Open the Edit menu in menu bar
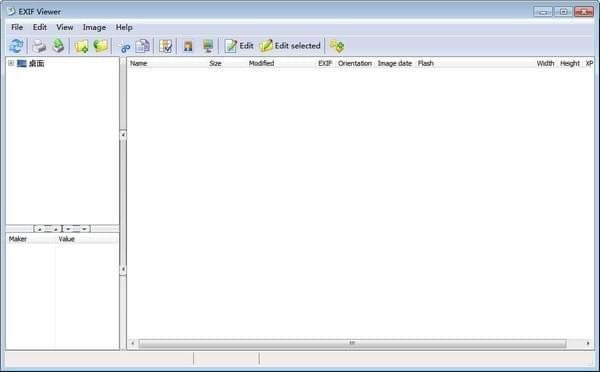 coord(40,27)
